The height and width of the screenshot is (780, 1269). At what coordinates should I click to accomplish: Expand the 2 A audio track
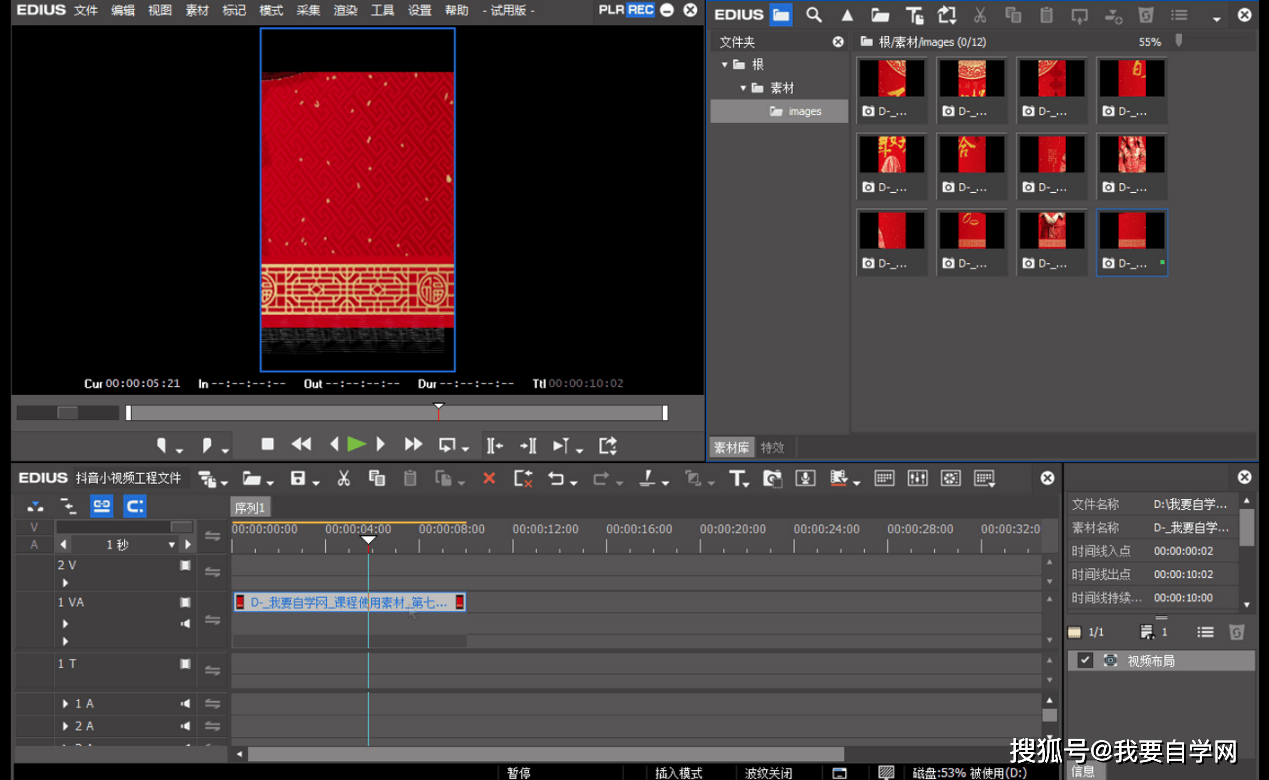(66, 727)
